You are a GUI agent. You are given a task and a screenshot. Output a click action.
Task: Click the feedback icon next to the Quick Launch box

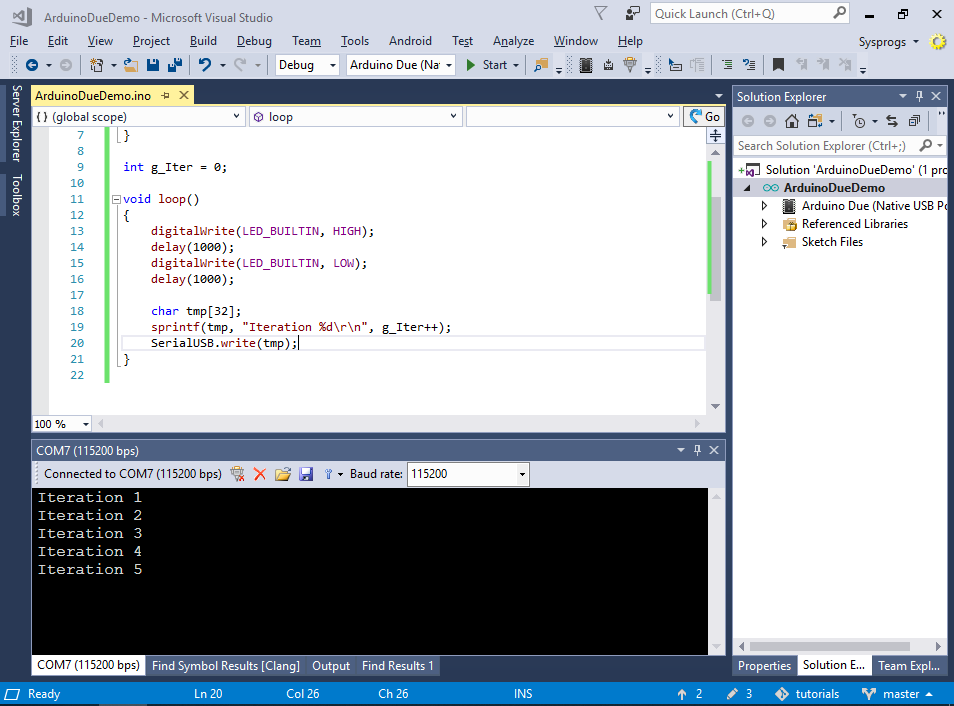[633, 13]
